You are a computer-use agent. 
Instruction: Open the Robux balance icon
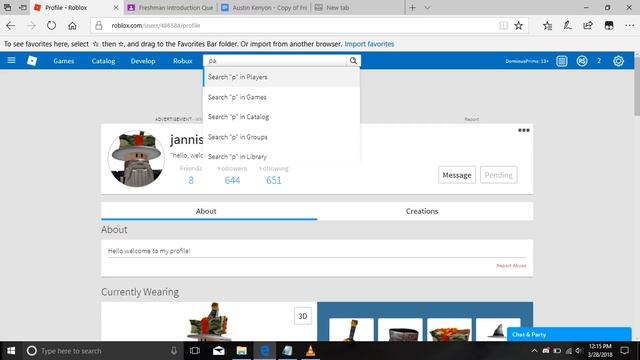[x=582, y=61]
